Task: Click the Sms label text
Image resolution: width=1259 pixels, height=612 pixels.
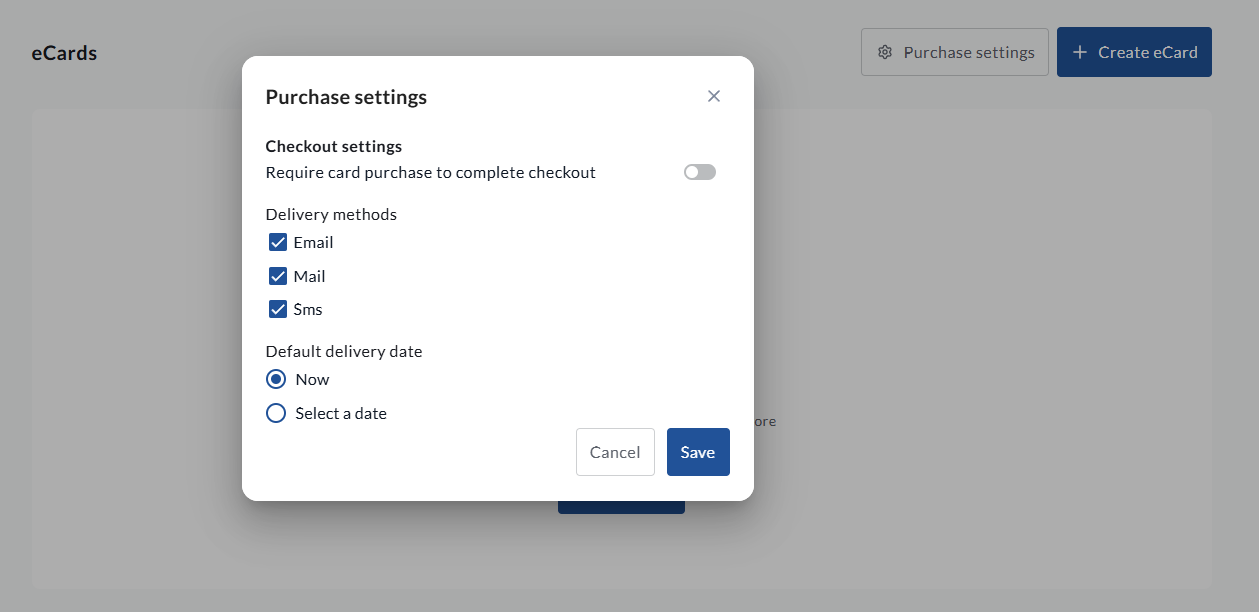Action: point(308,309)
